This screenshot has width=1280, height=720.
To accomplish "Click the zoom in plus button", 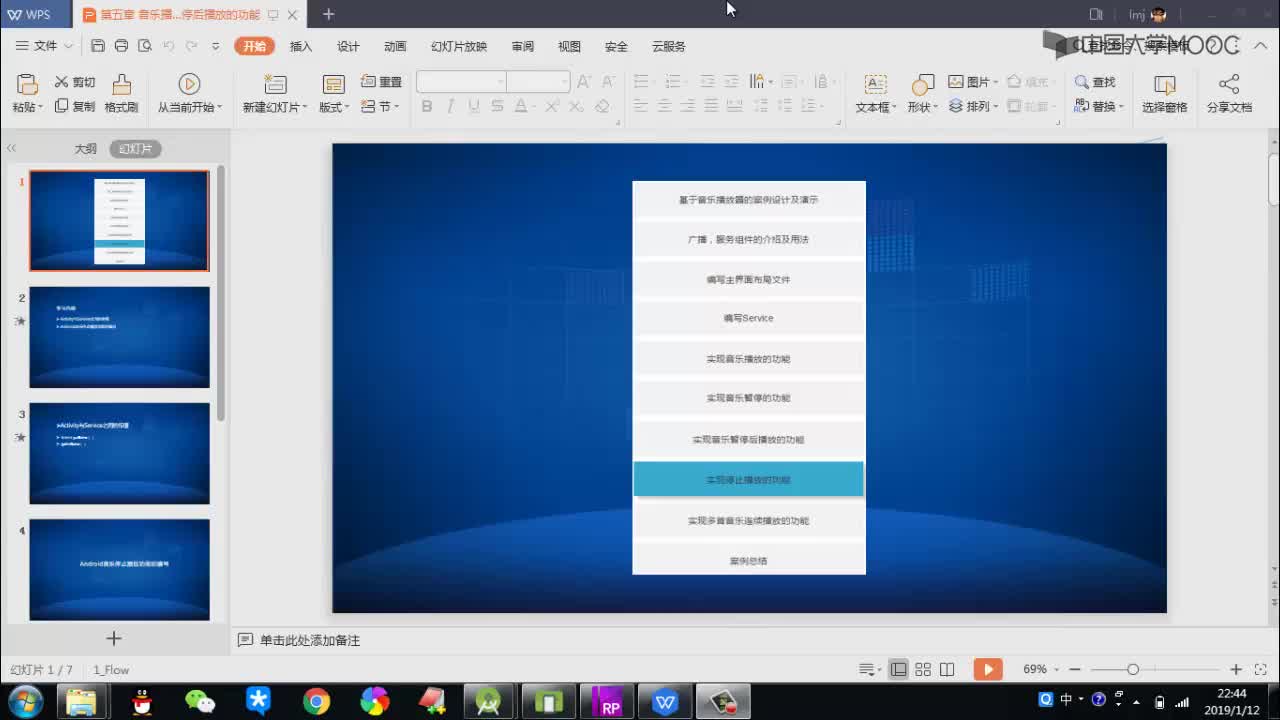I will pyautogui.click(x=1236, y=669).
